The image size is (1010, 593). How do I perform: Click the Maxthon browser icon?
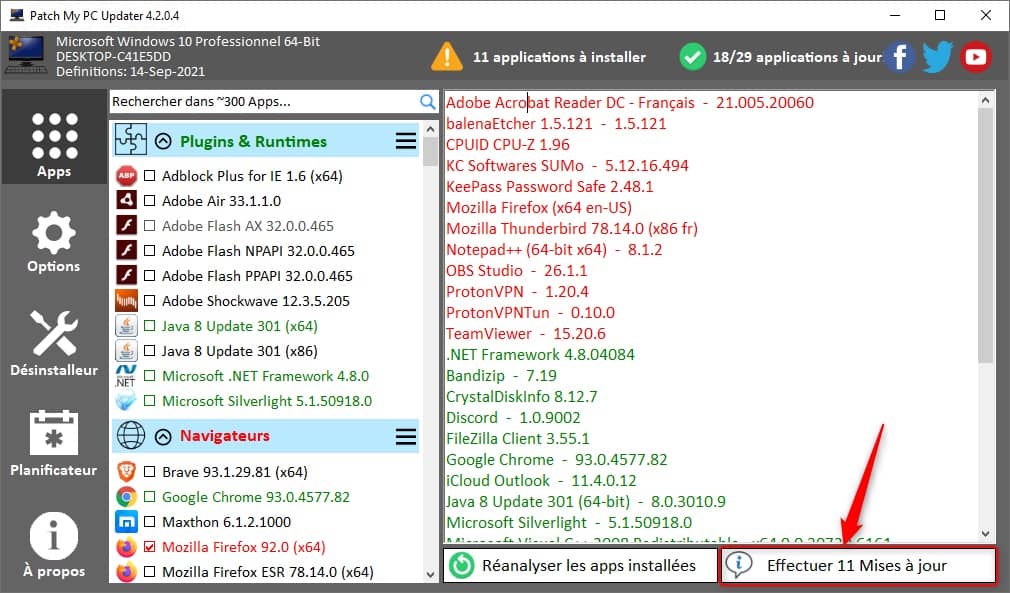click(x=126, y=522)
